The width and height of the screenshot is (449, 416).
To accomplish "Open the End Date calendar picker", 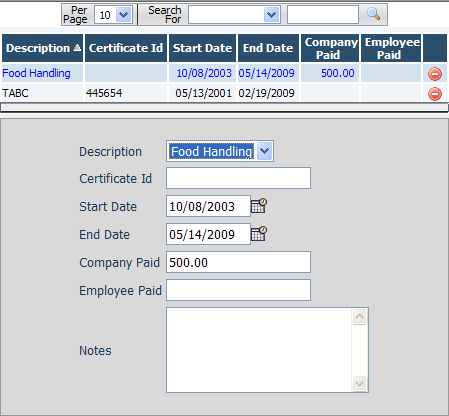I will (x=259, y=234).
